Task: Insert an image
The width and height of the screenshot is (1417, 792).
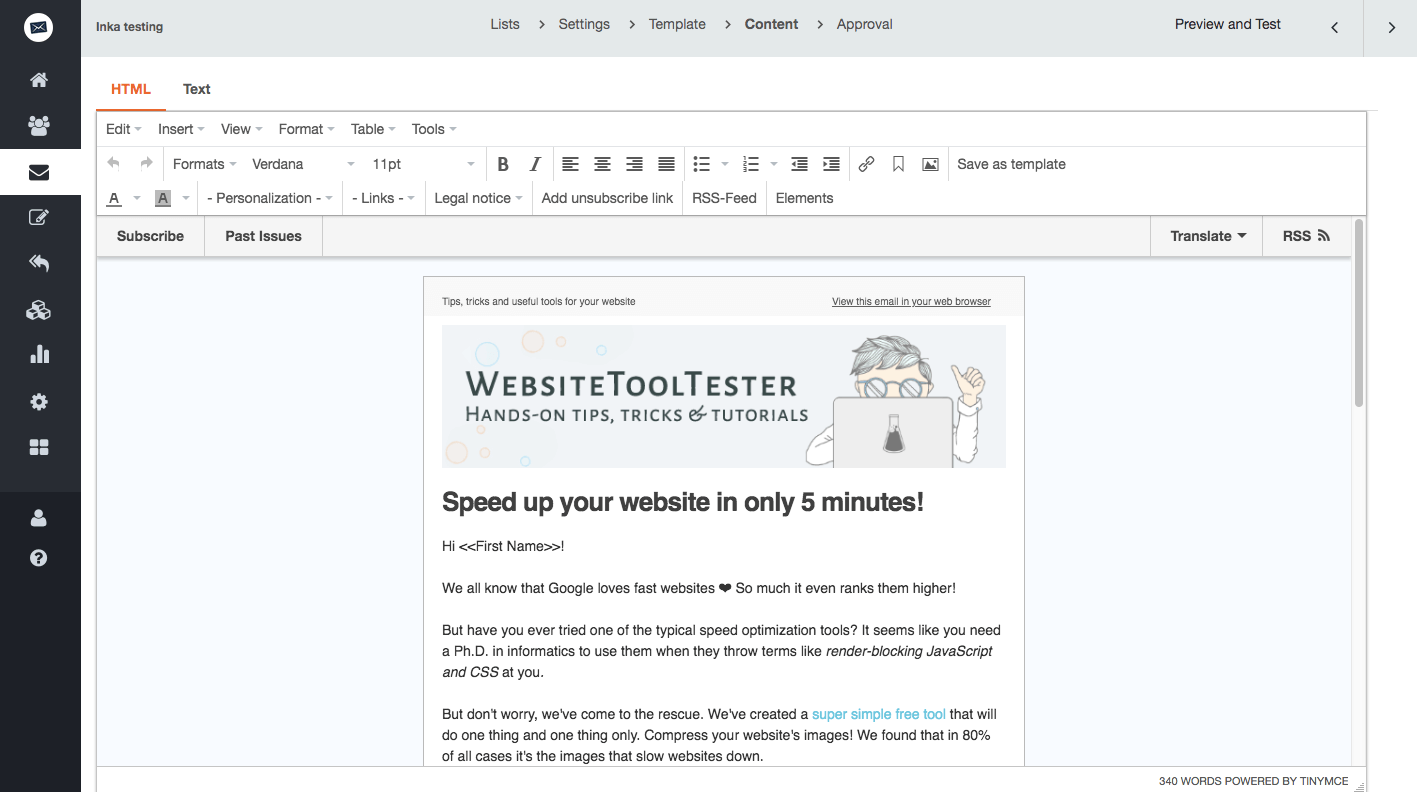Action: (x=930, y=164)
